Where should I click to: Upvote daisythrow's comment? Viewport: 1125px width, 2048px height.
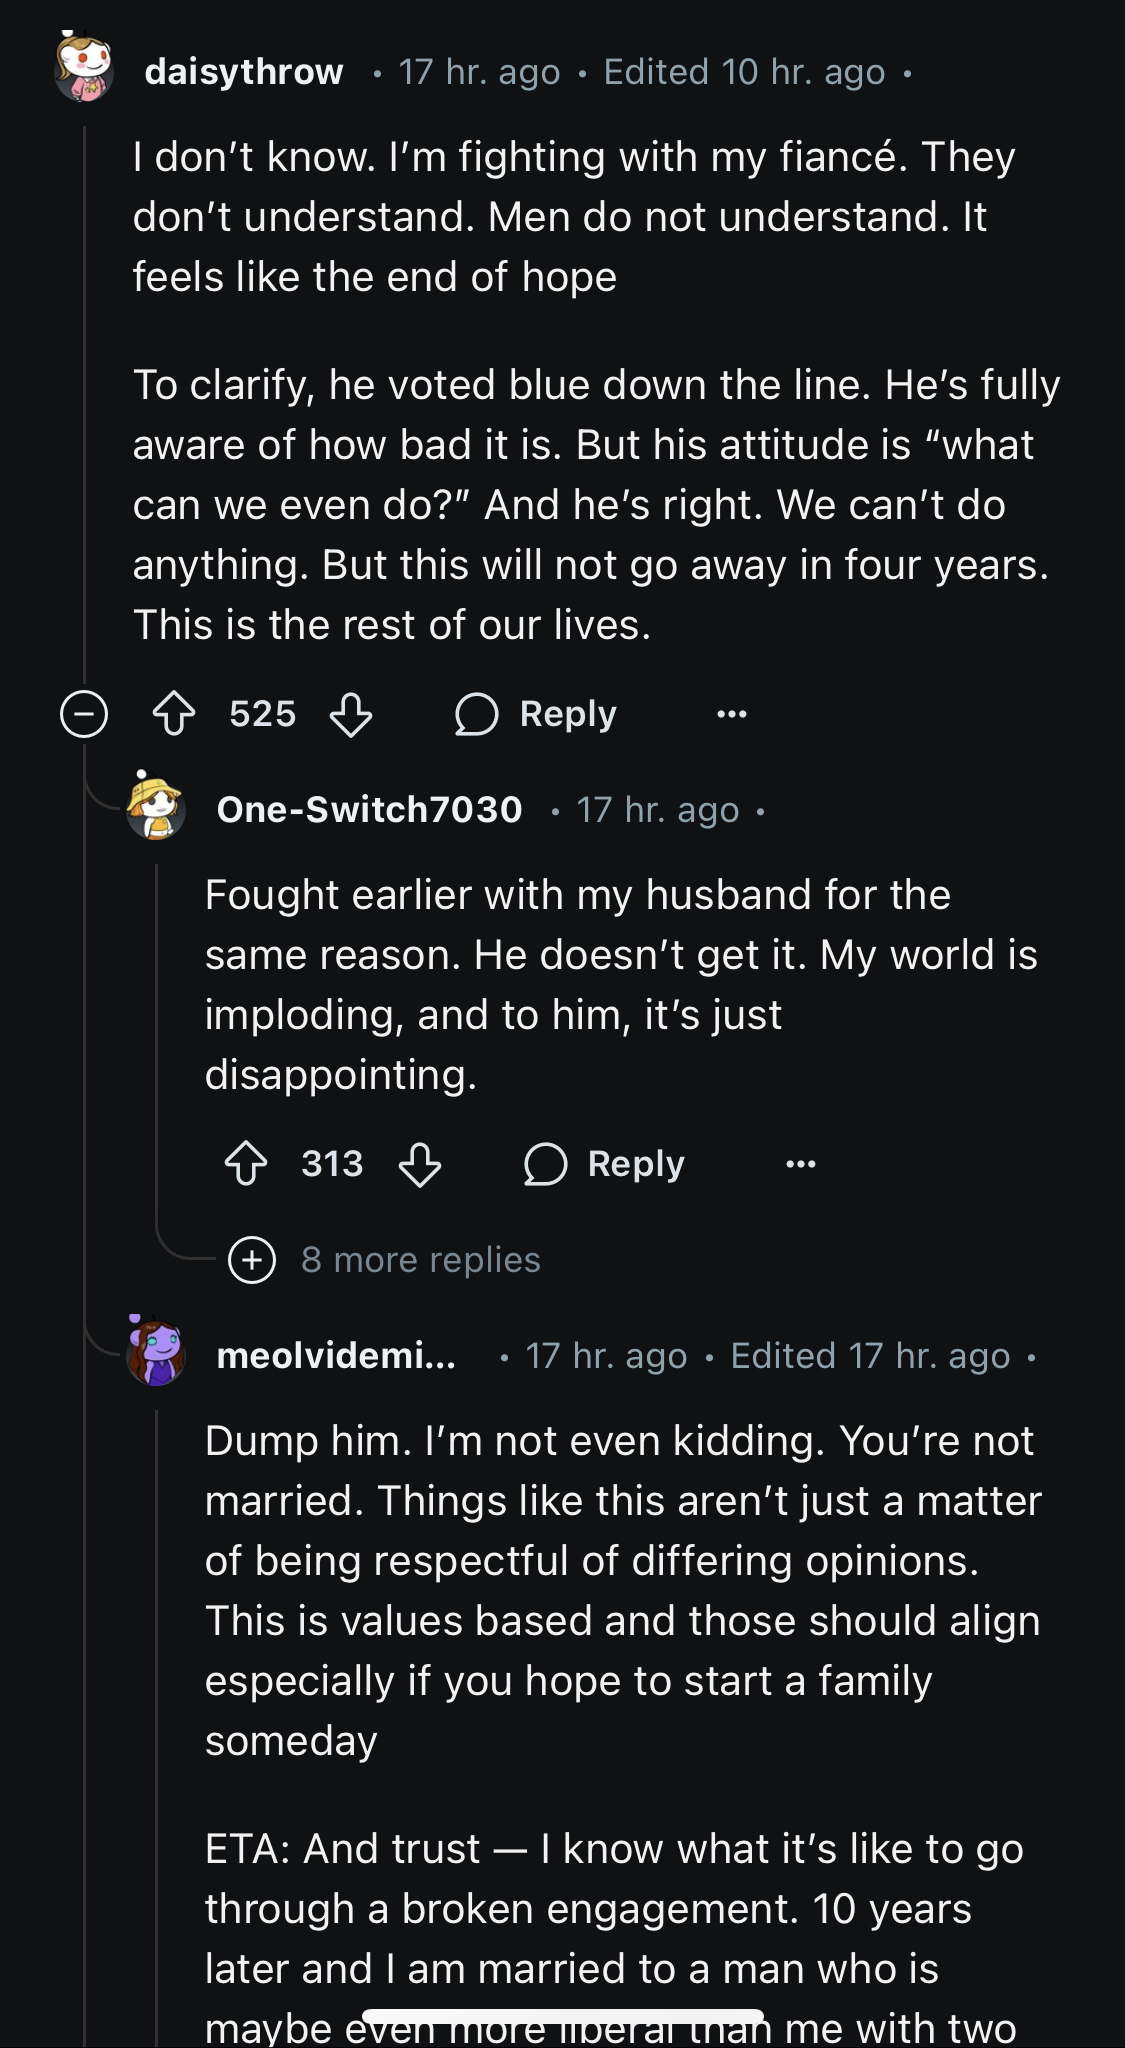[x=174, y=714]
